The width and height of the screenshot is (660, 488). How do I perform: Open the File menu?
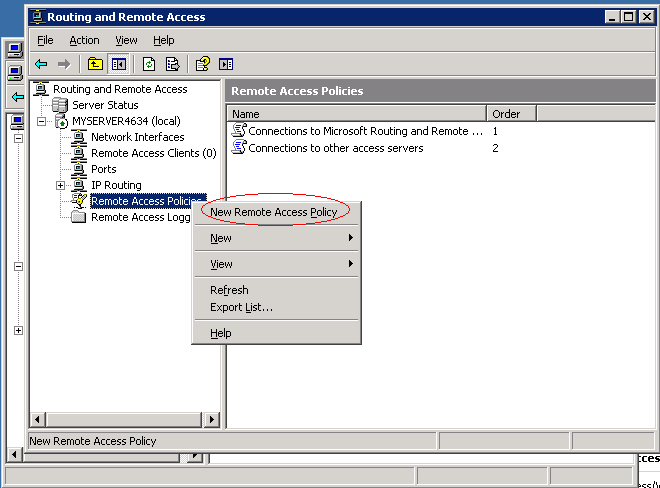click(45, 40)
